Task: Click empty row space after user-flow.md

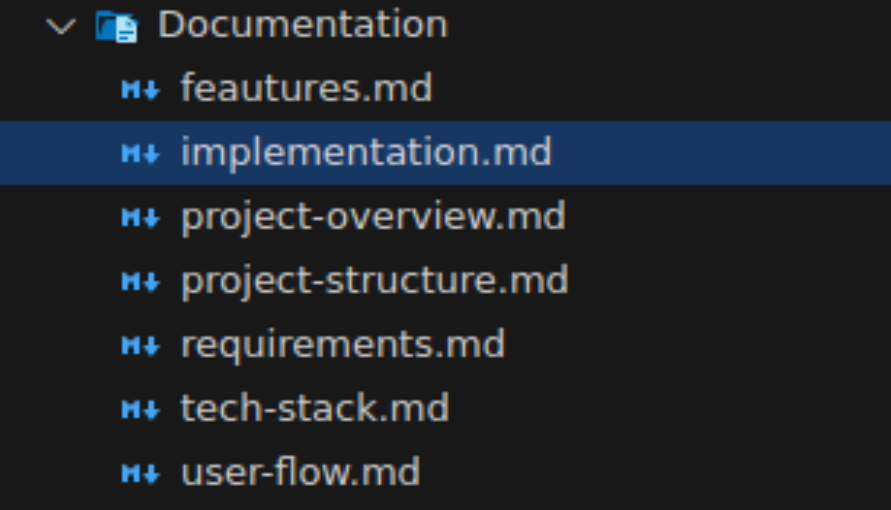Action: click(650, 472)
